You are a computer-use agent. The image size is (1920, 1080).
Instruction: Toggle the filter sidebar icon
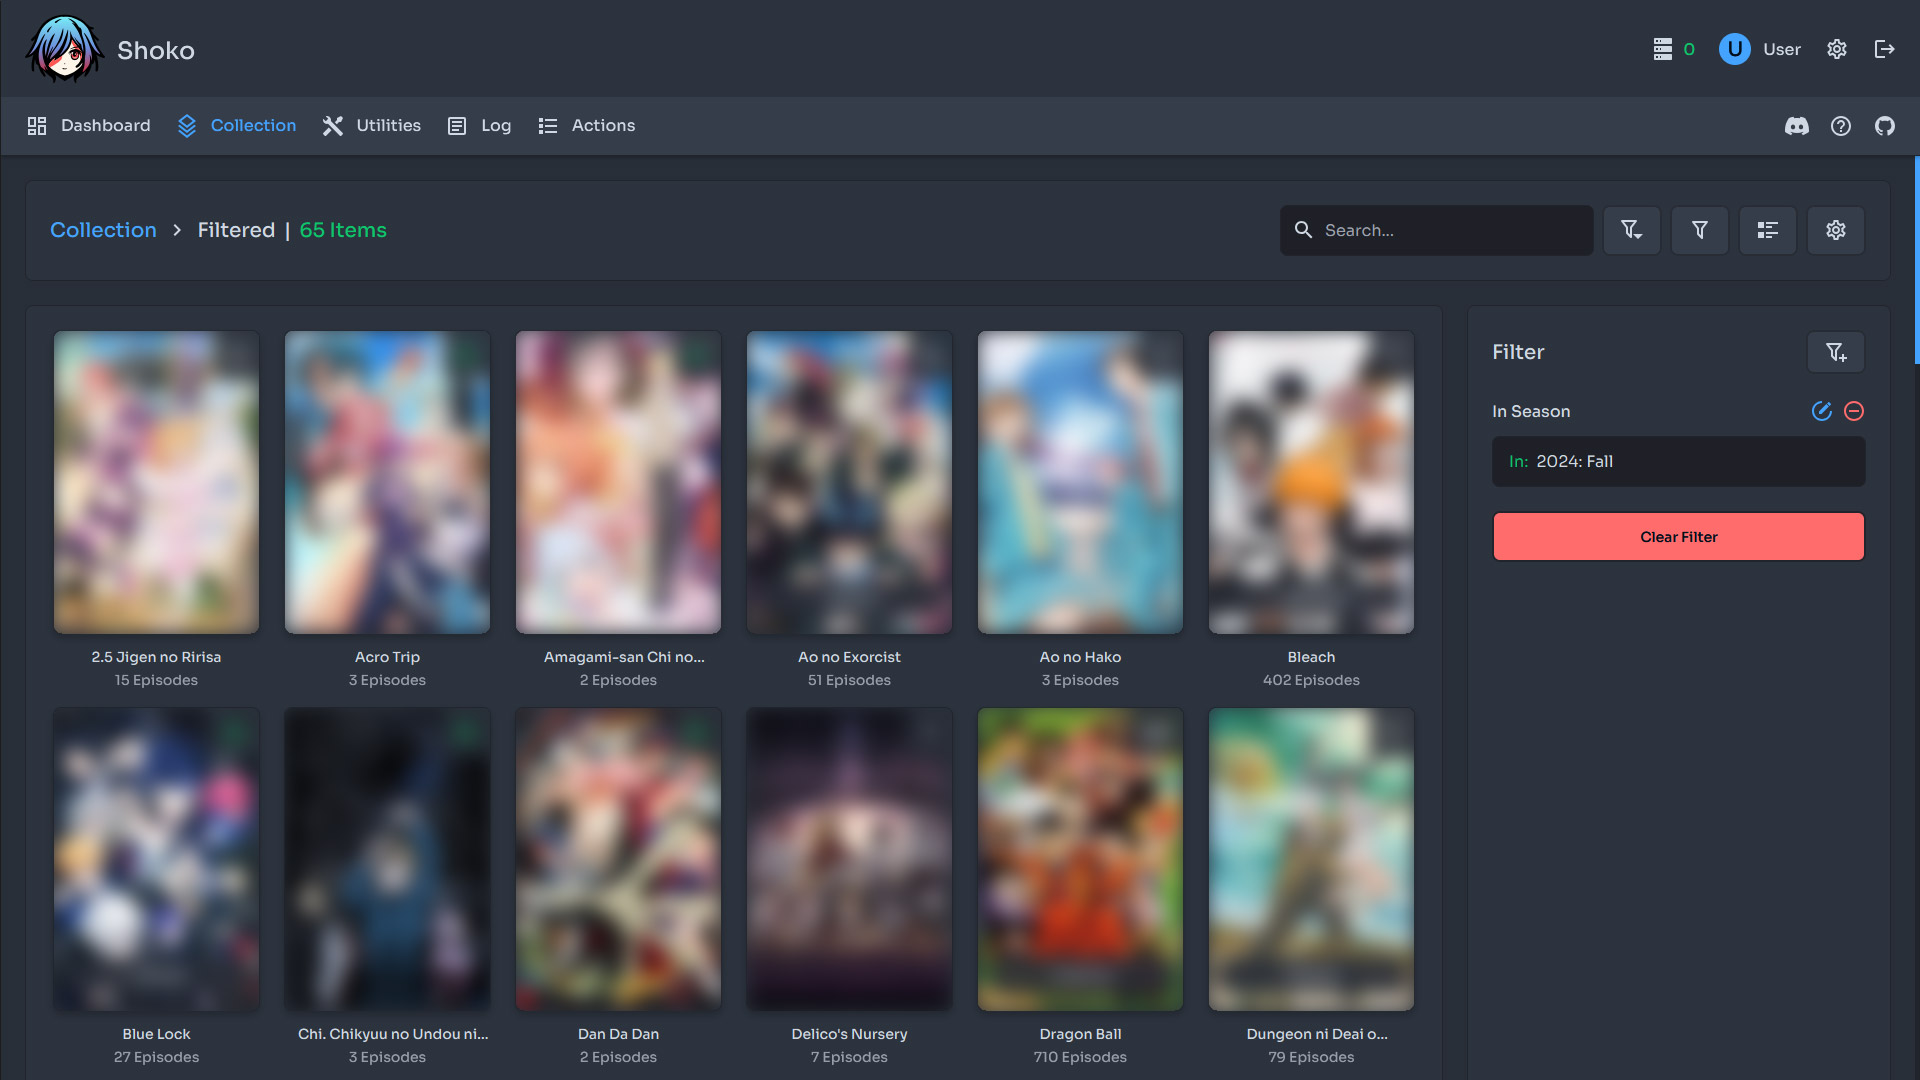[1700, 230]
